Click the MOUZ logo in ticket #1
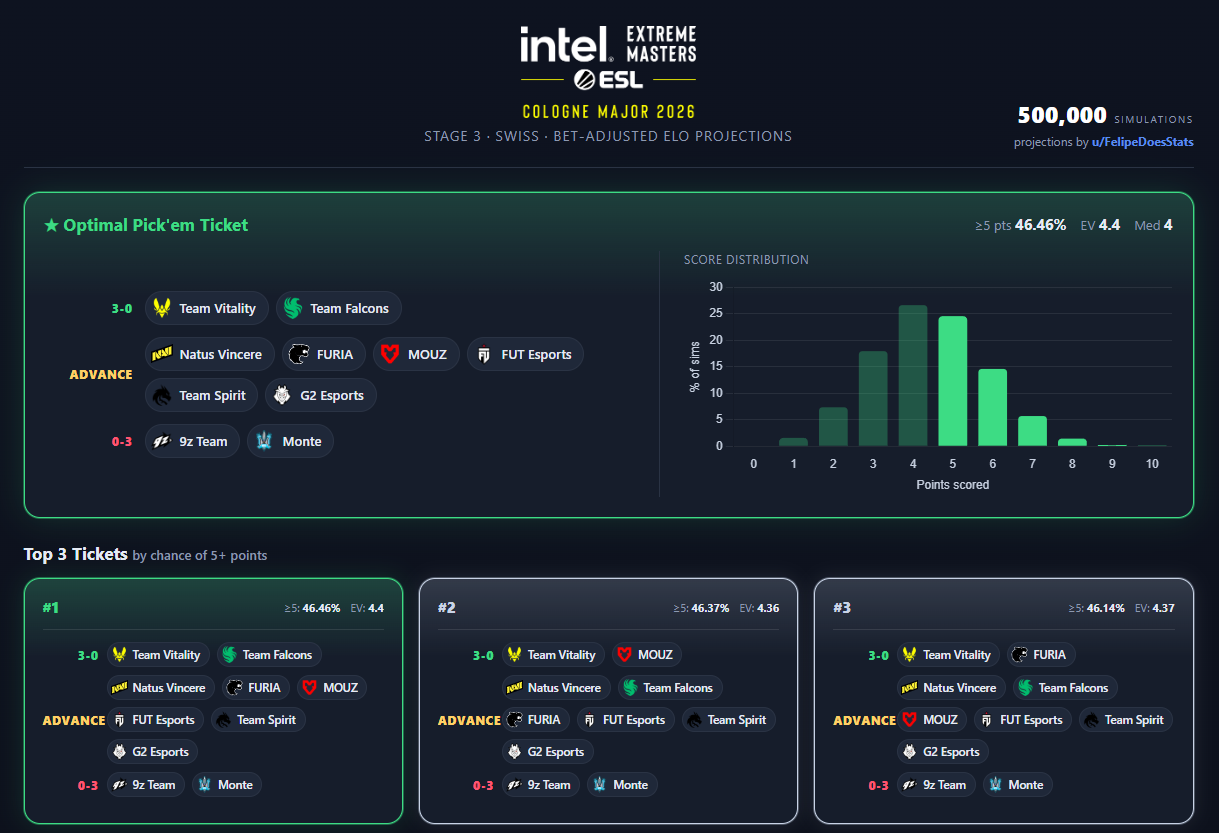 coord(310,688)
